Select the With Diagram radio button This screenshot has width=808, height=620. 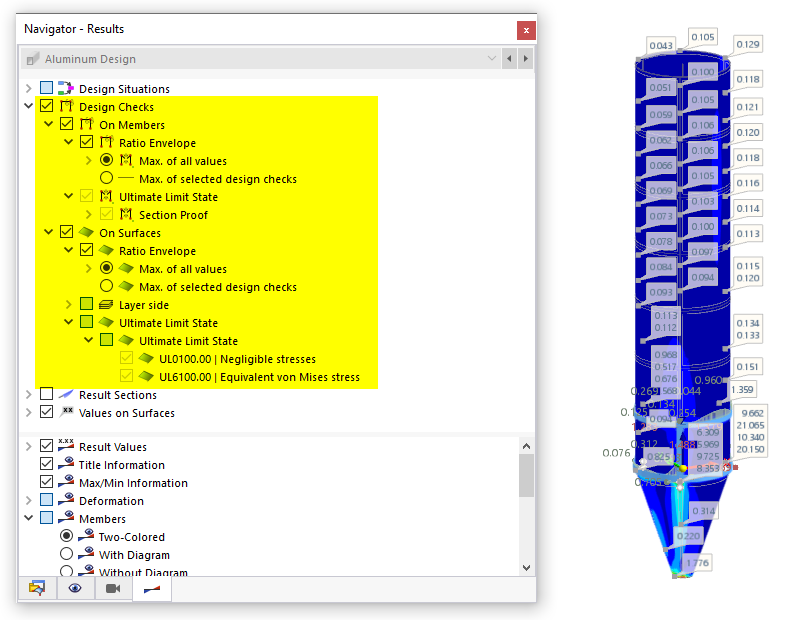tap(66, 554)
